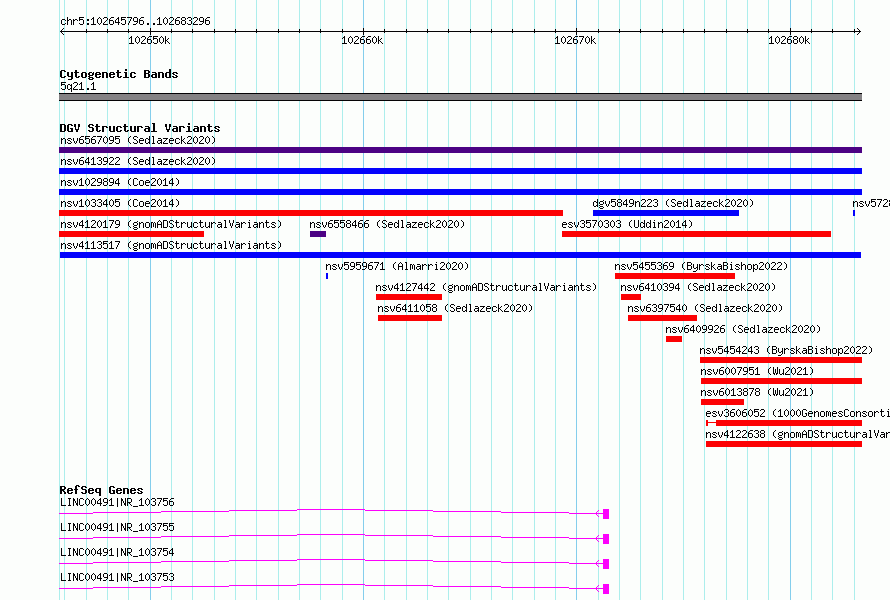Click the 102660k ruler tick label
This screenshot has height=600, width=890.
point(362,40)
